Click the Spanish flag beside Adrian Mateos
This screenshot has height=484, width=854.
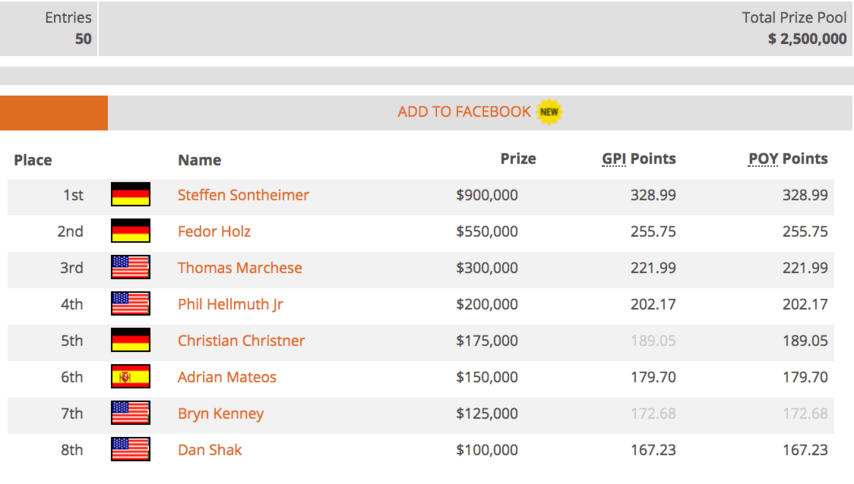pos(130,377)
